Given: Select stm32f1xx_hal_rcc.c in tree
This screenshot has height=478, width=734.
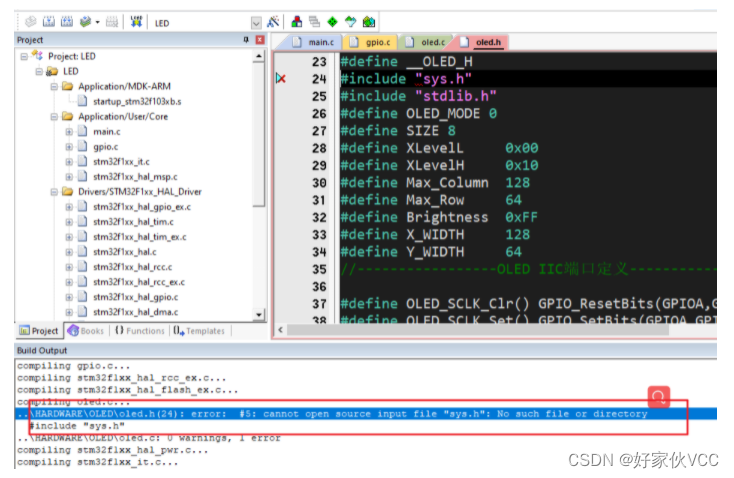Looking at the screenshot, I should click(132, 267).
